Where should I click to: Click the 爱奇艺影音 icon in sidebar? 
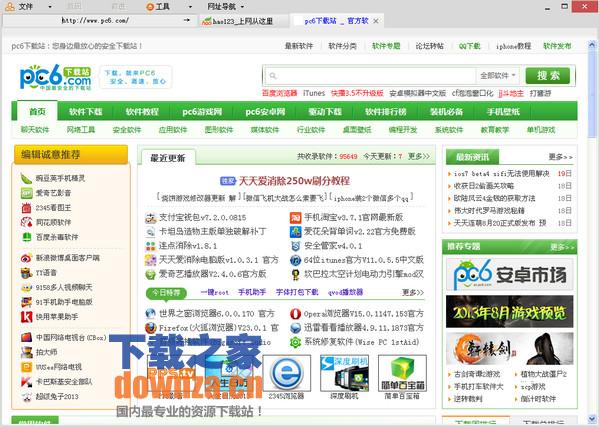pyautogui.click(x=26, y=193)
